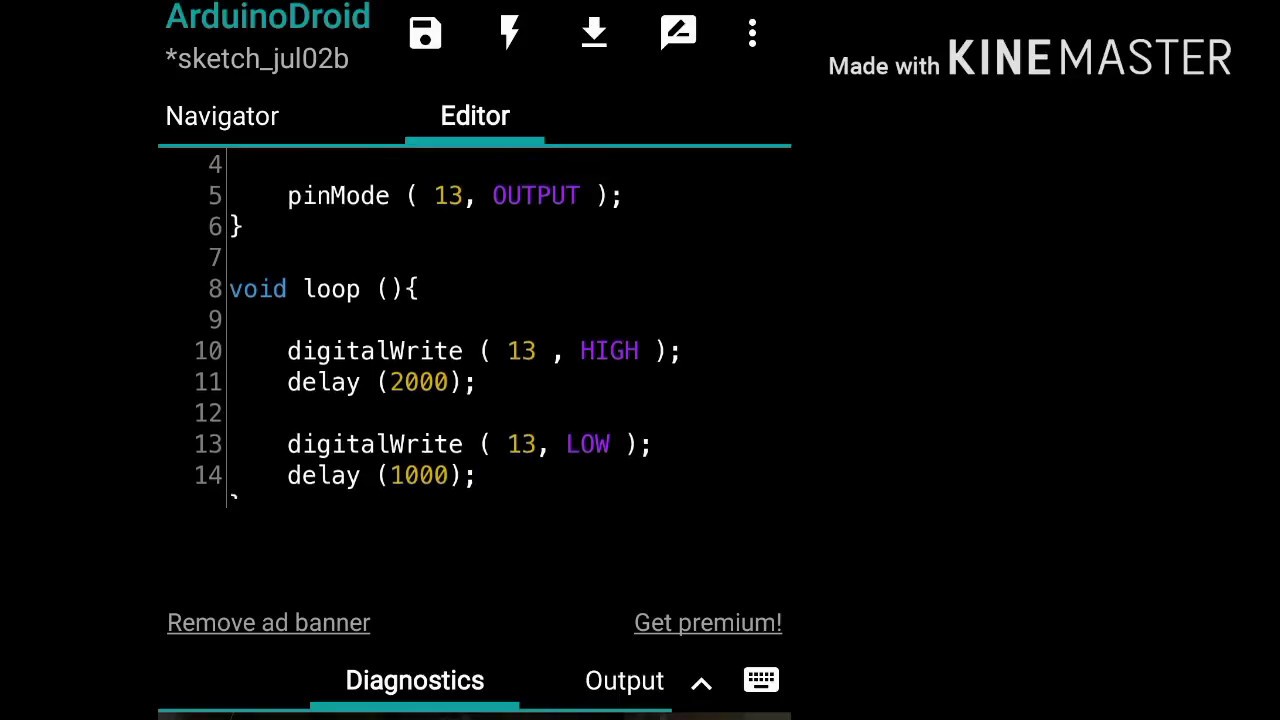Tap the Get premium! link
The image size is (1280, 720).
(708, 623)
